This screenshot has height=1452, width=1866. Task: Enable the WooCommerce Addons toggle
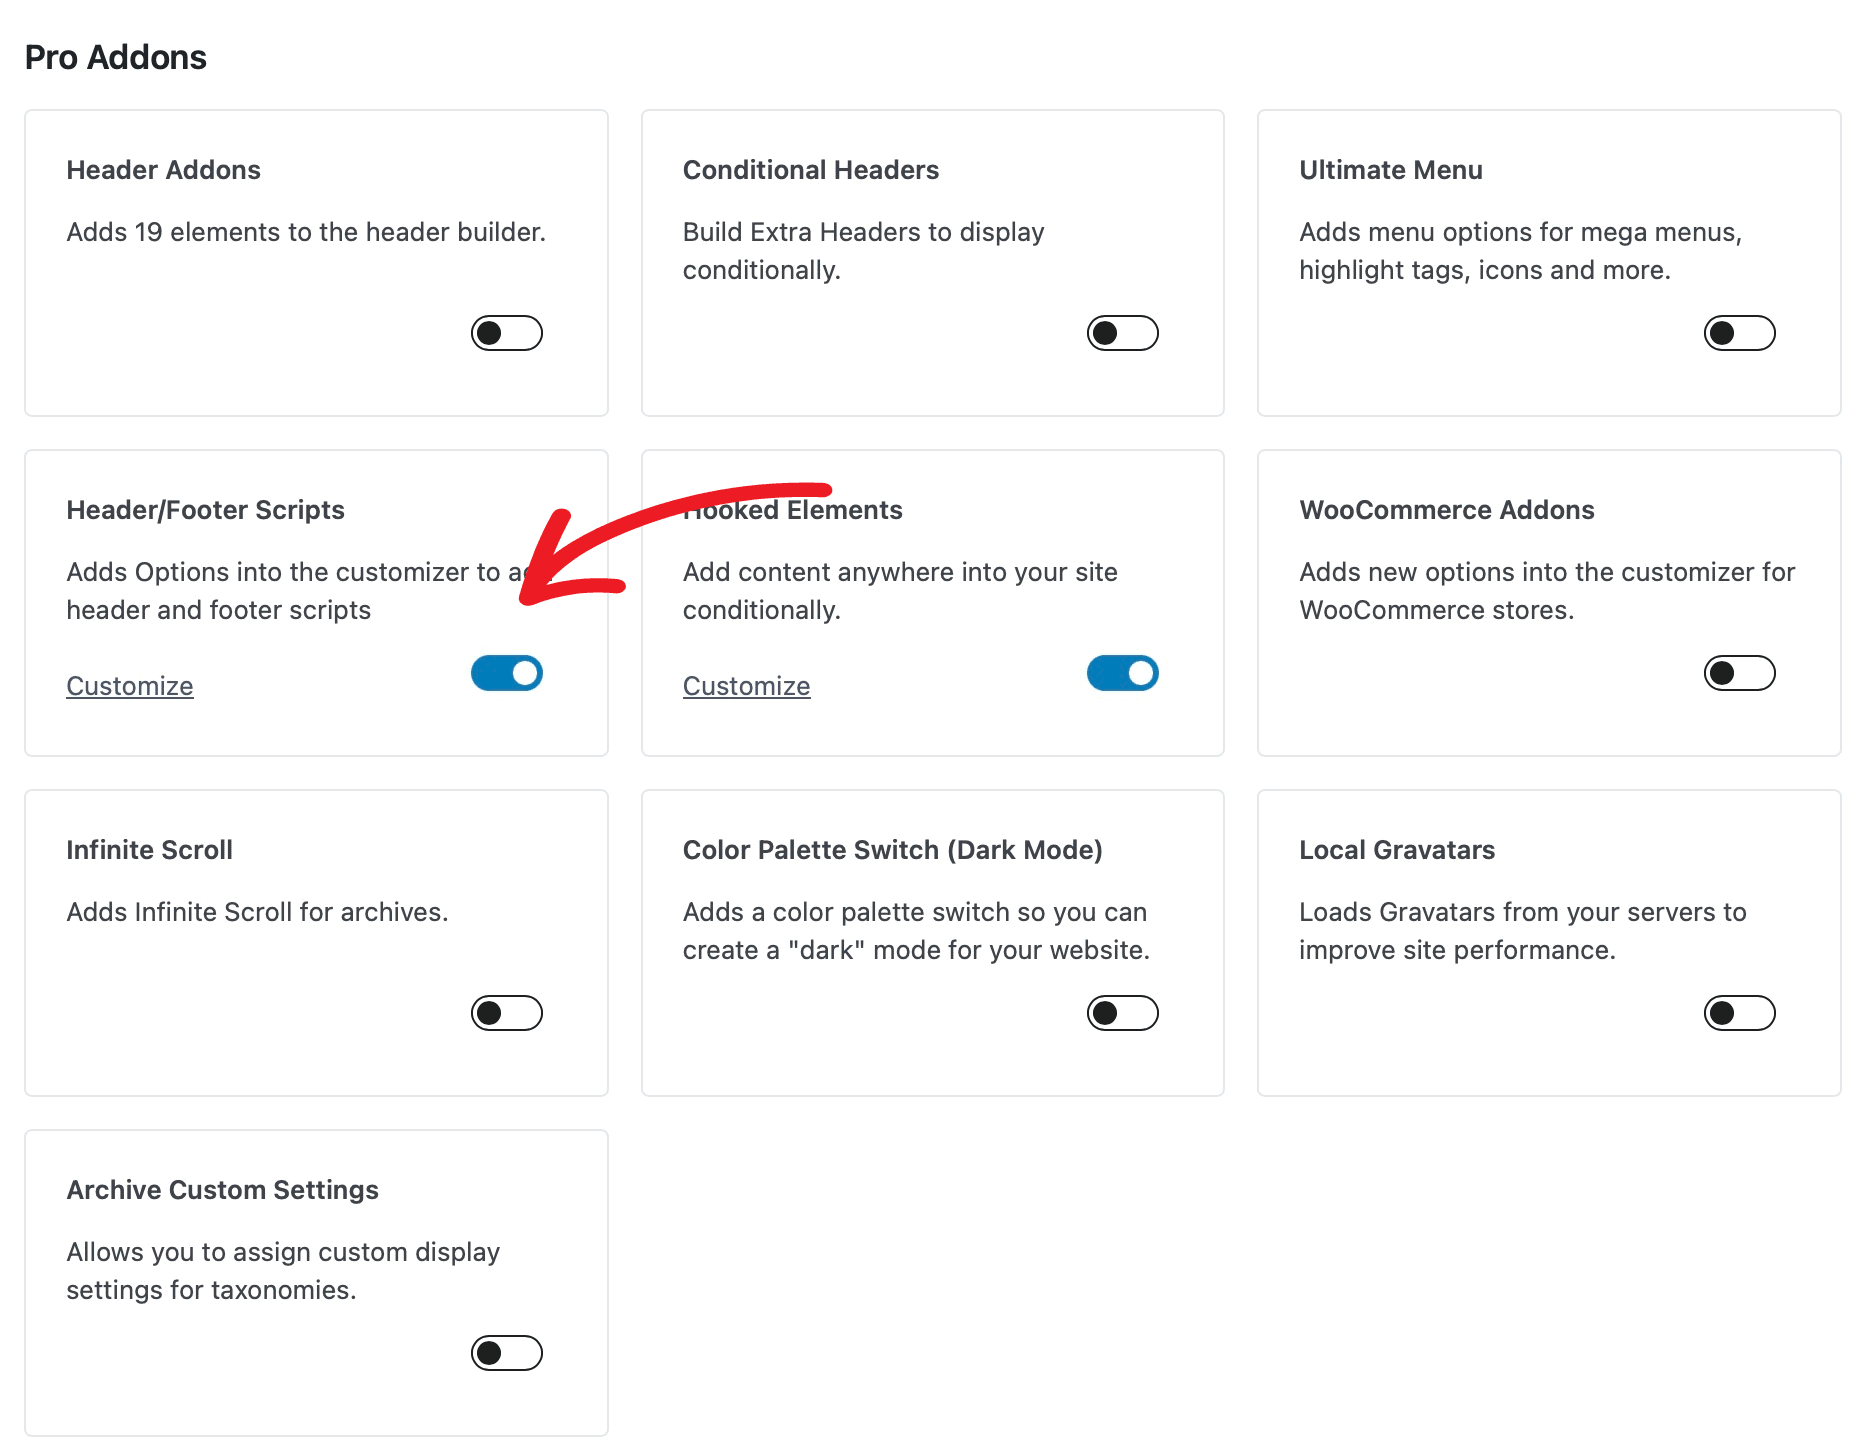pyautogui.click(x=1738, y=673)
